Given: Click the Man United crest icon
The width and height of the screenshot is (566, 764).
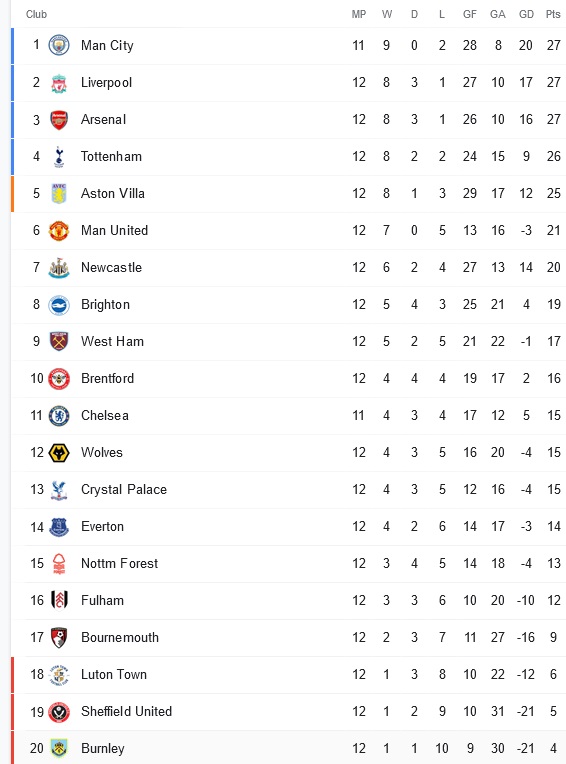Looking at the screenshot, I should (x=59, y=230).
